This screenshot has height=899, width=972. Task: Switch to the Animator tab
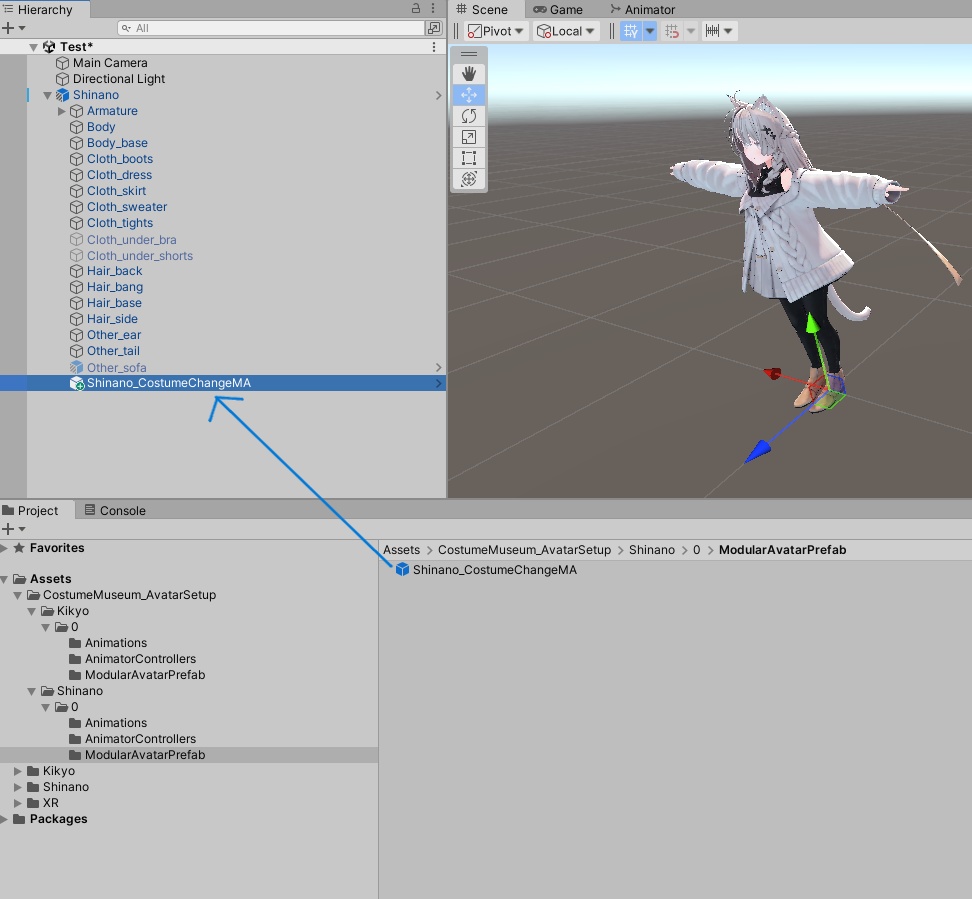[x=643, y=9]
